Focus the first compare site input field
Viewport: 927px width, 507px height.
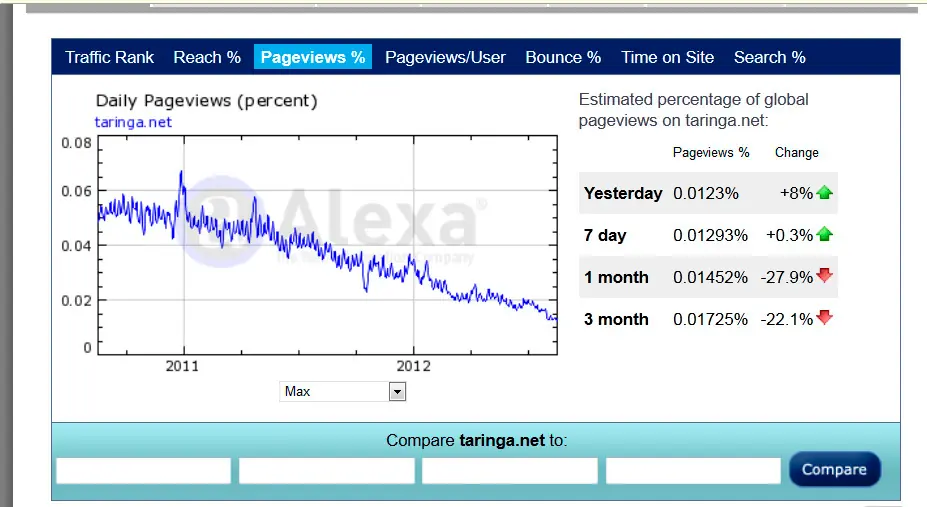144,470
